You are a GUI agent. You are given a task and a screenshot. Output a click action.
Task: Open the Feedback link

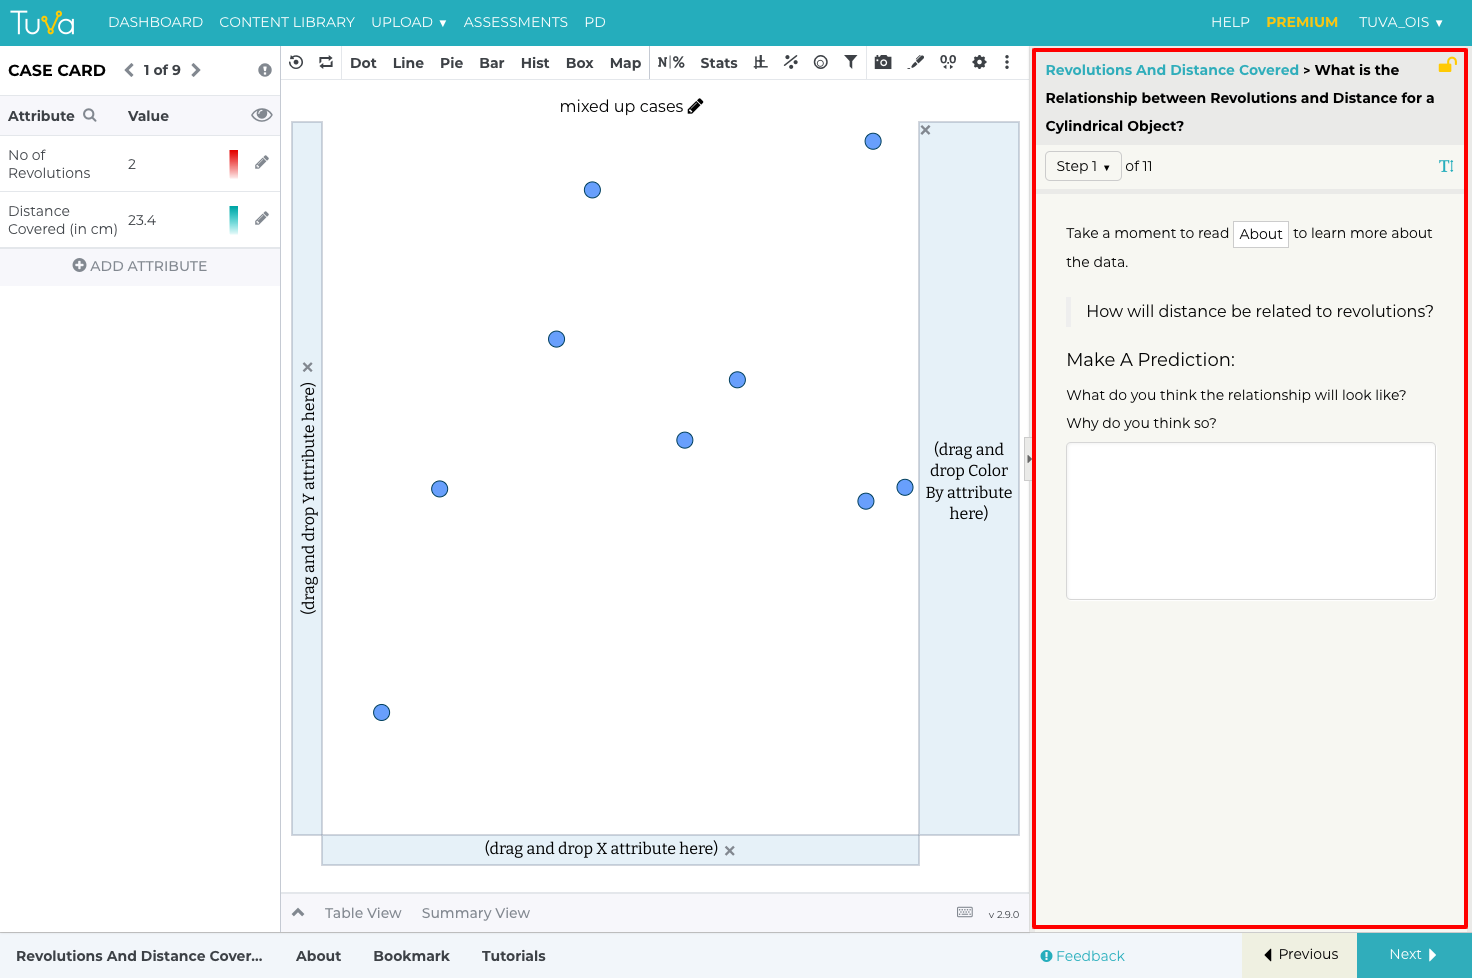coord(1082,956)
